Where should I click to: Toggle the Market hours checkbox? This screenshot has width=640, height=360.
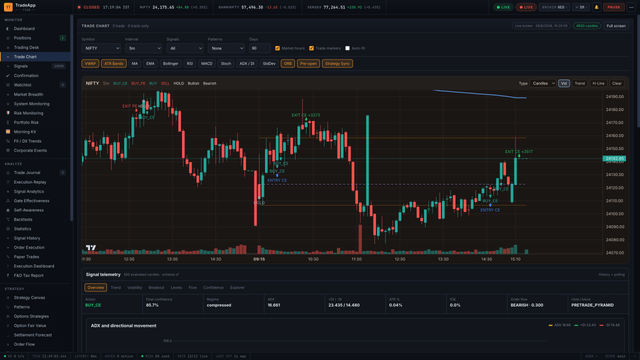(278, 48)
